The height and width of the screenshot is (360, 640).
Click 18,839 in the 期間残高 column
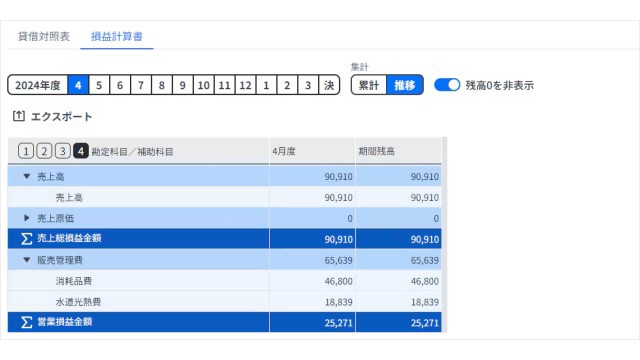[425, 302]
